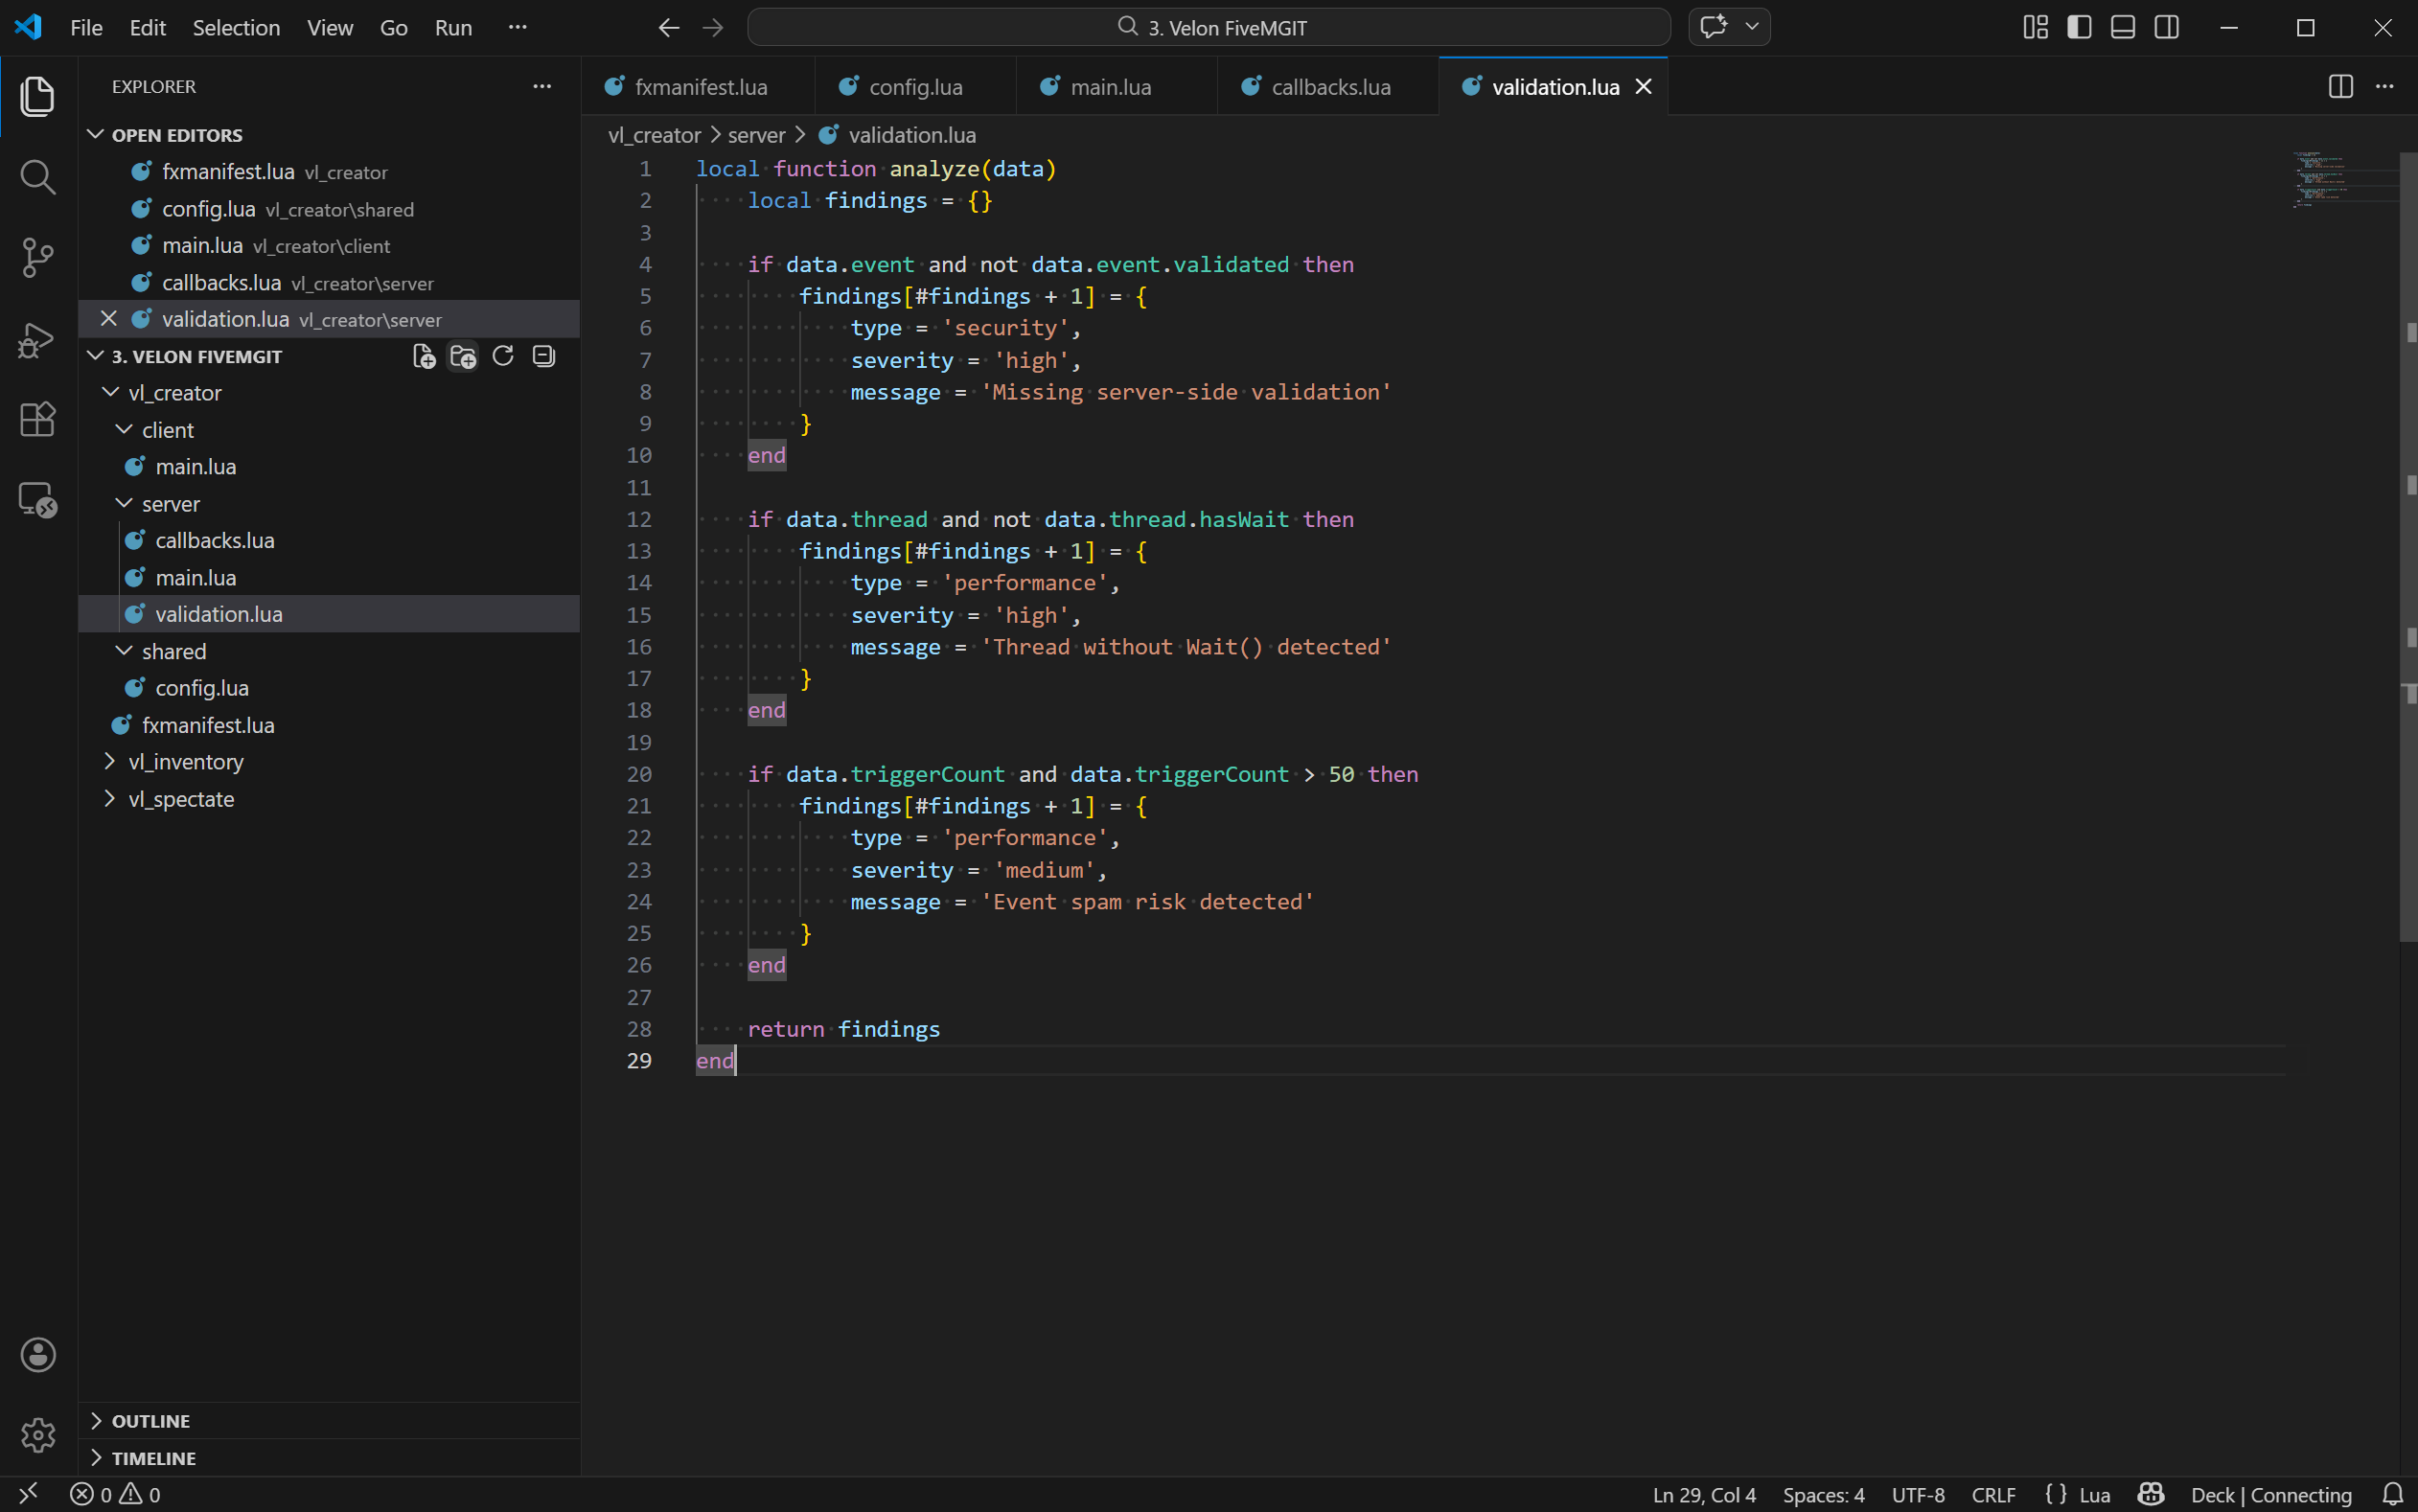Screen dimensions: 2418x1512
Task: Collapse the vl_creator folder
Action: [x=110, y=393]
